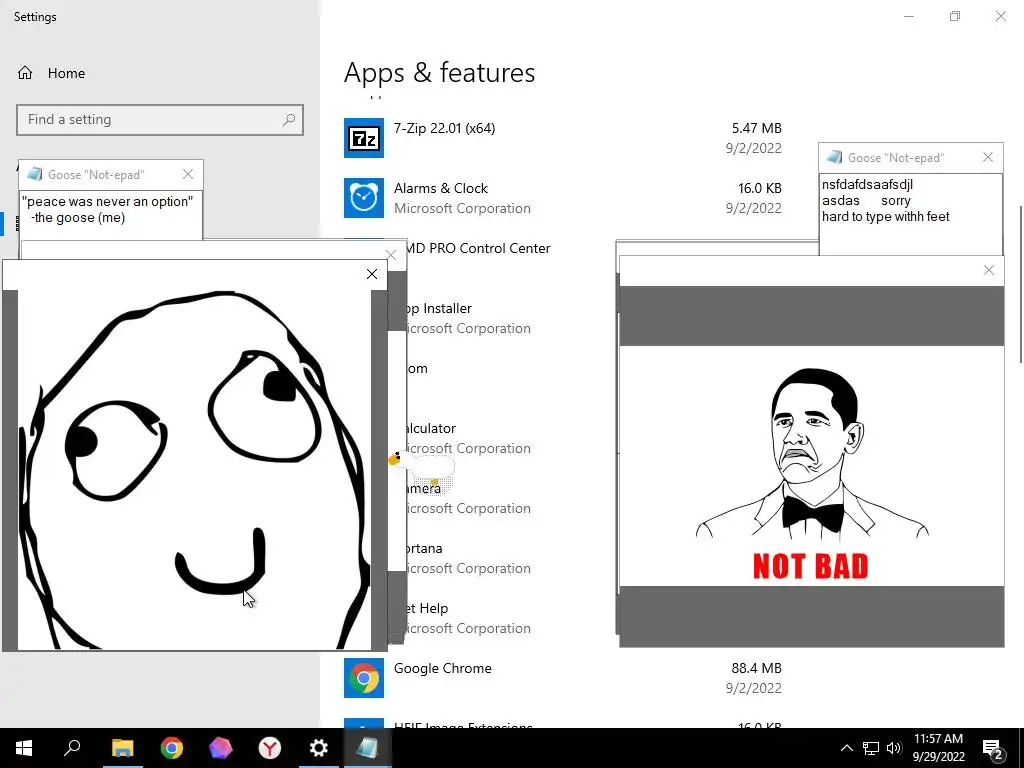Click the Alarms & Clock app icon
This screenshot has width=1024, height=768.
coord(364,198)
